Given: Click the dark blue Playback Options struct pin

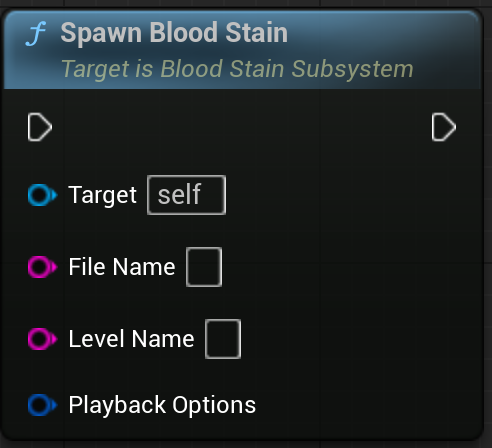Looking at the screenshot, I should (42, 405).
